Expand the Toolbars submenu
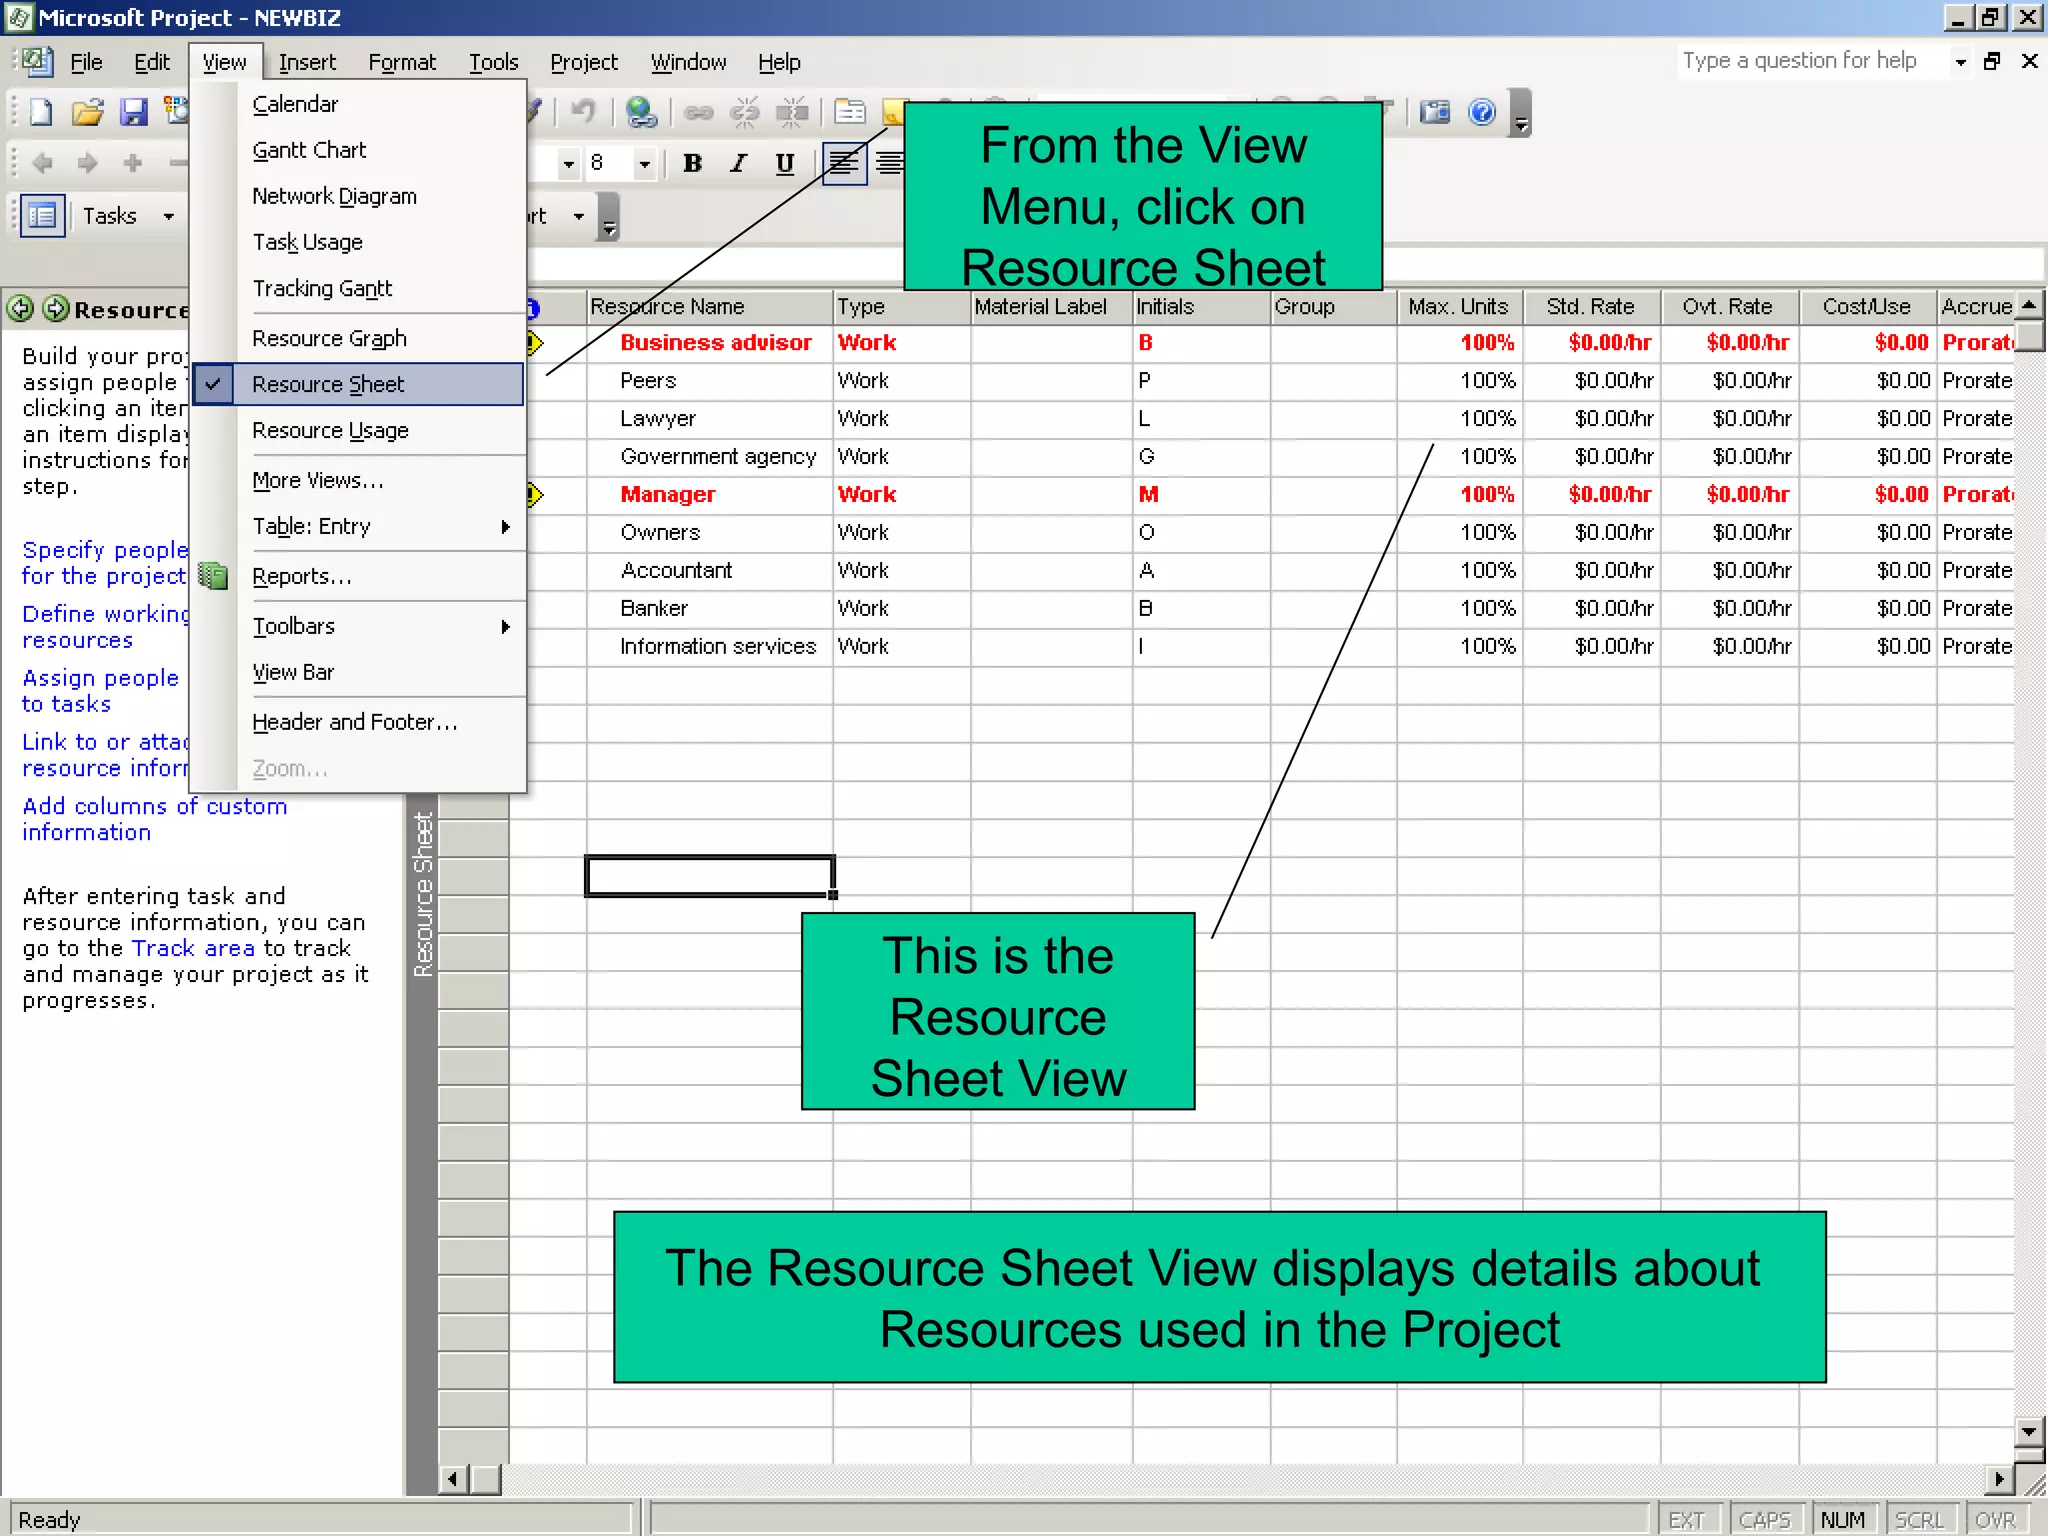2048x1536 pixels. coord(358,626)
